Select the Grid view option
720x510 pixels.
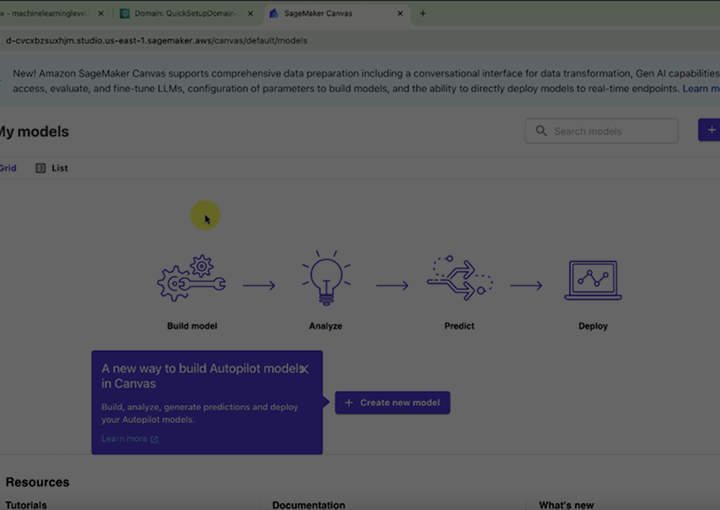coord(8,168)
